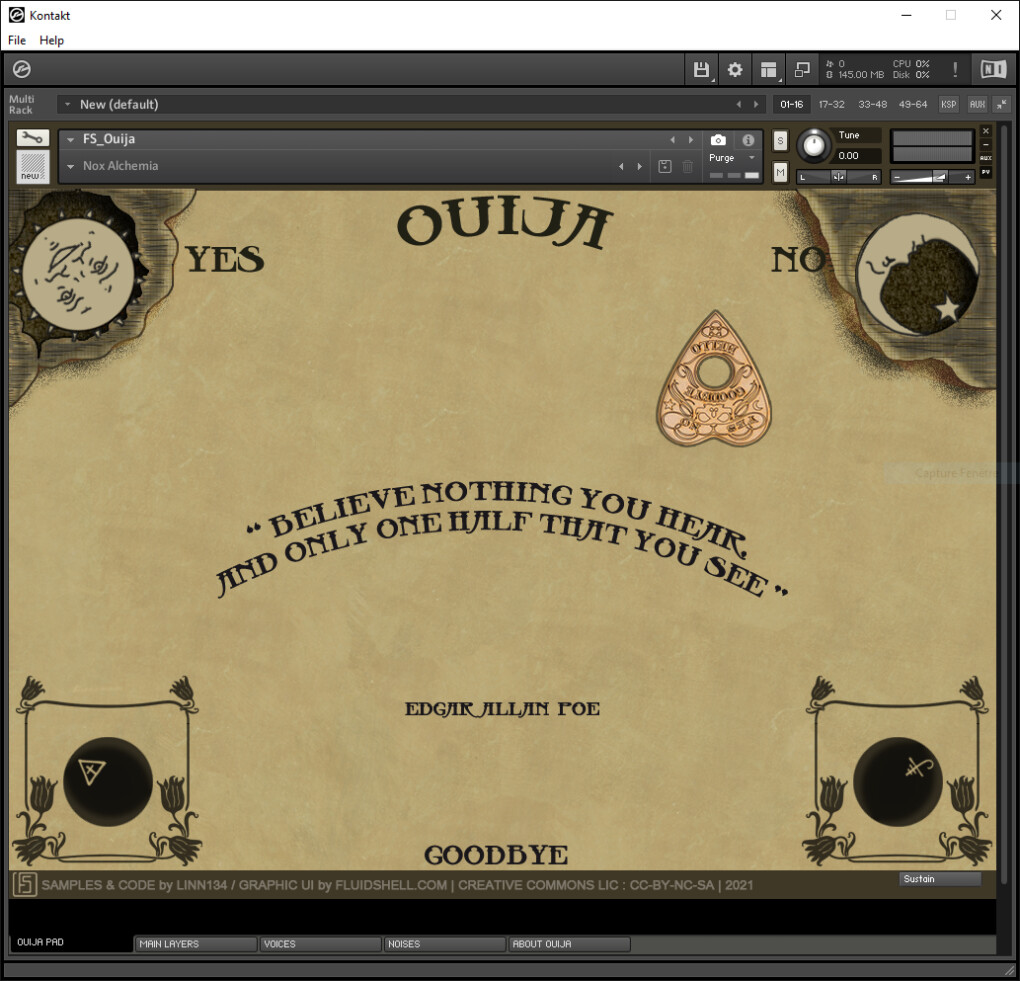Click the Fluidshell logo in the footer bar

pyautogui.click(x=25, y=885)
